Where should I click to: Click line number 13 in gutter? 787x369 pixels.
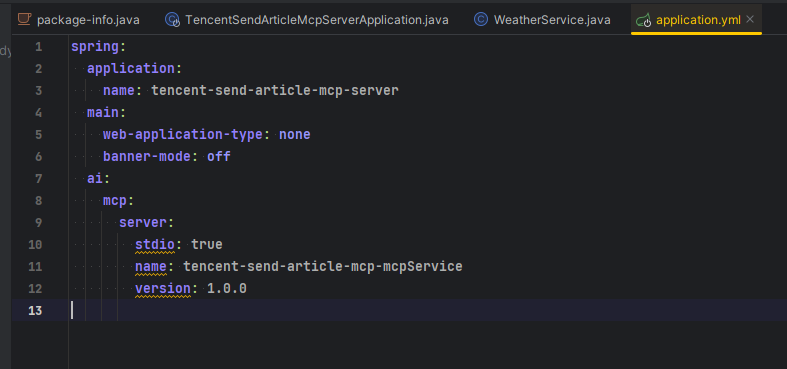point(35,311)
